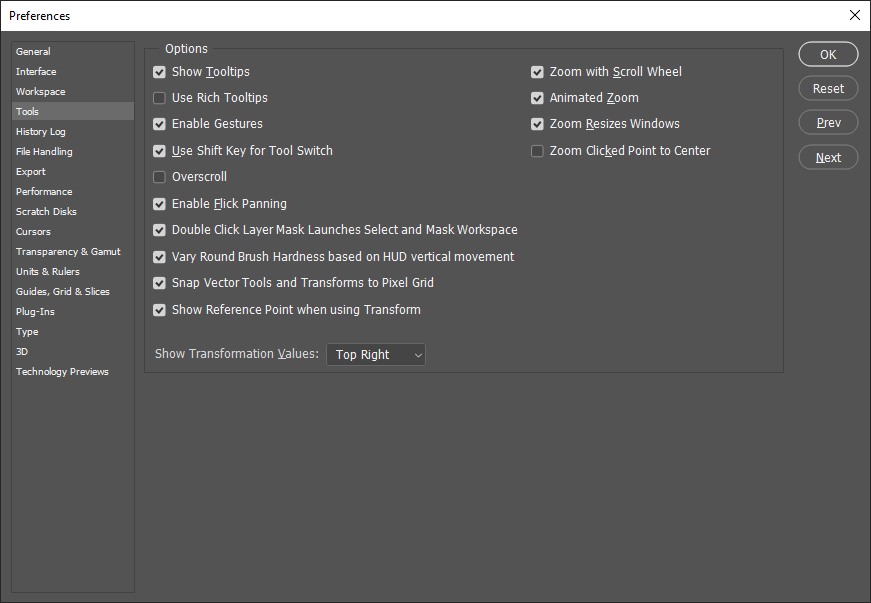The height and width of the screenshot is (603, 871).
Task: Toggle Zoom with Scroll Wheel off
Action: 538,72
